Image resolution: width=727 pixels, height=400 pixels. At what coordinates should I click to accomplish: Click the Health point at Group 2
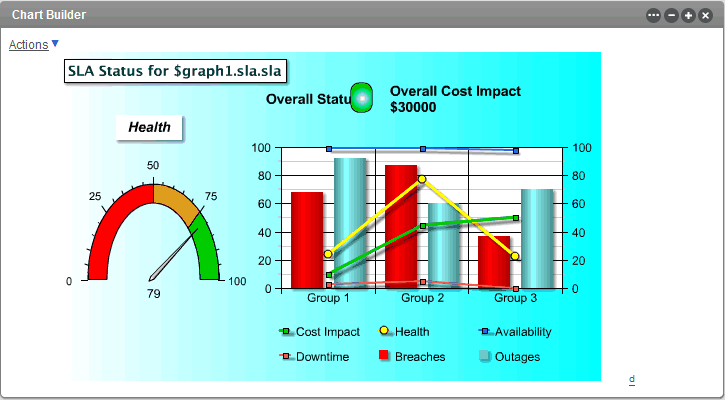pos(421,179)
